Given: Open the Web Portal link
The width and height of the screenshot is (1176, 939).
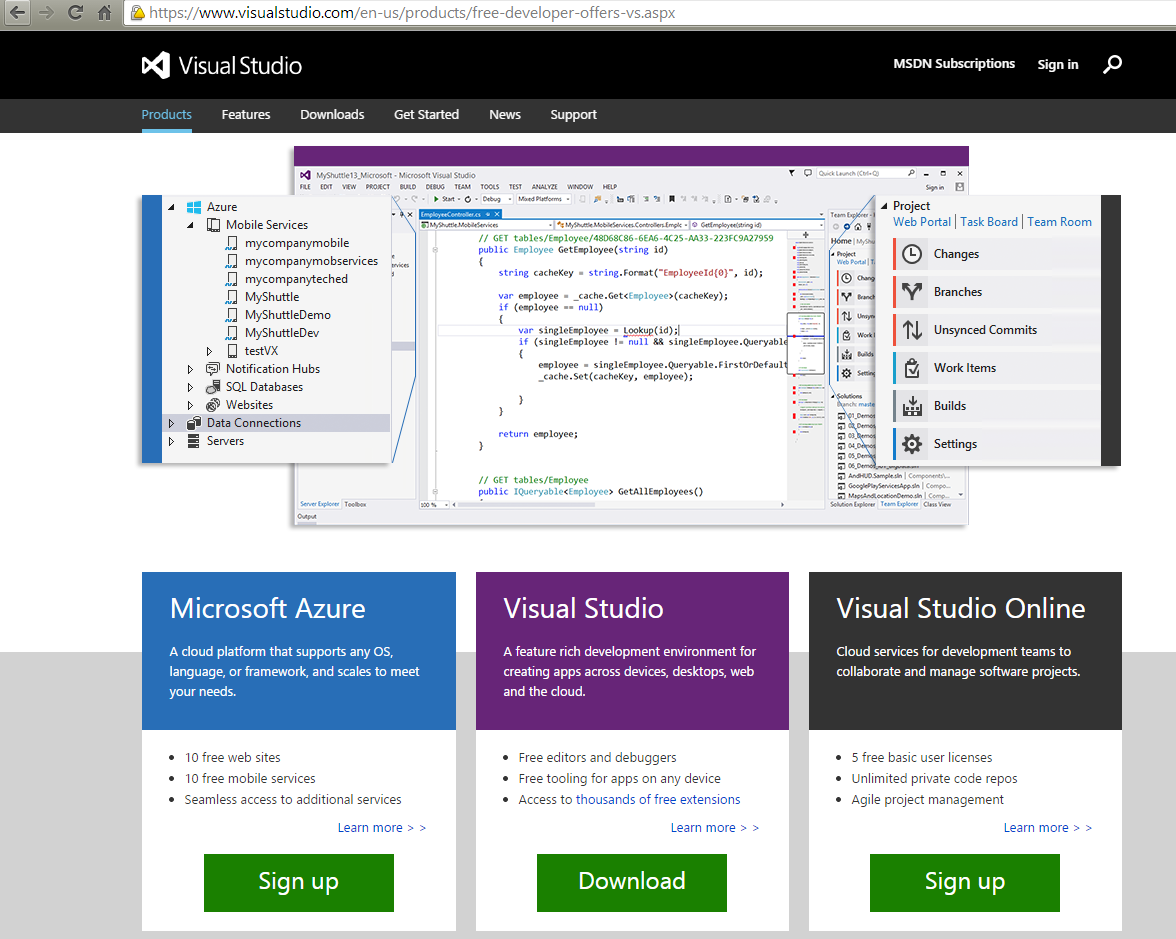Looking at the screenshot, I should pos(922,222).
